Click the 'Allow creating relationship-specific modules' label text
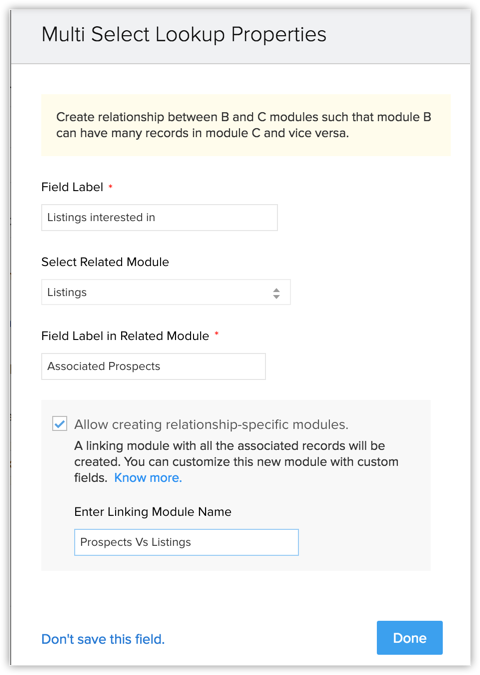Screen dimensions: 480x675 [211, 424]
